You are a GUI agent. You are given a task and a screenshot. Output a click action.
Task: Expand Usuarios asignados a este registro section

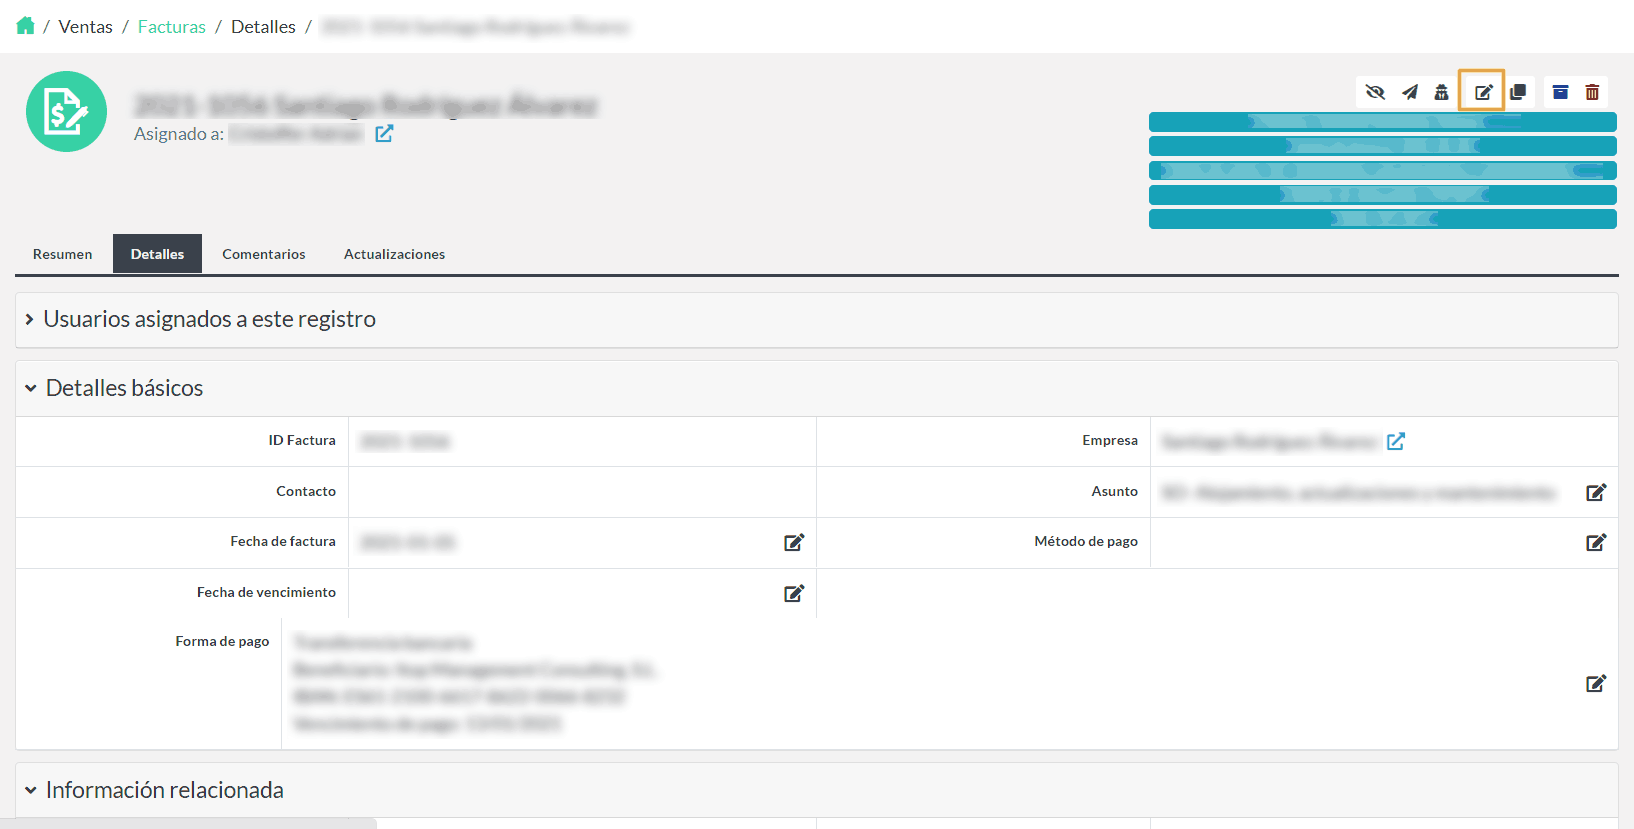pyautogui.click(x=209, y=319)
